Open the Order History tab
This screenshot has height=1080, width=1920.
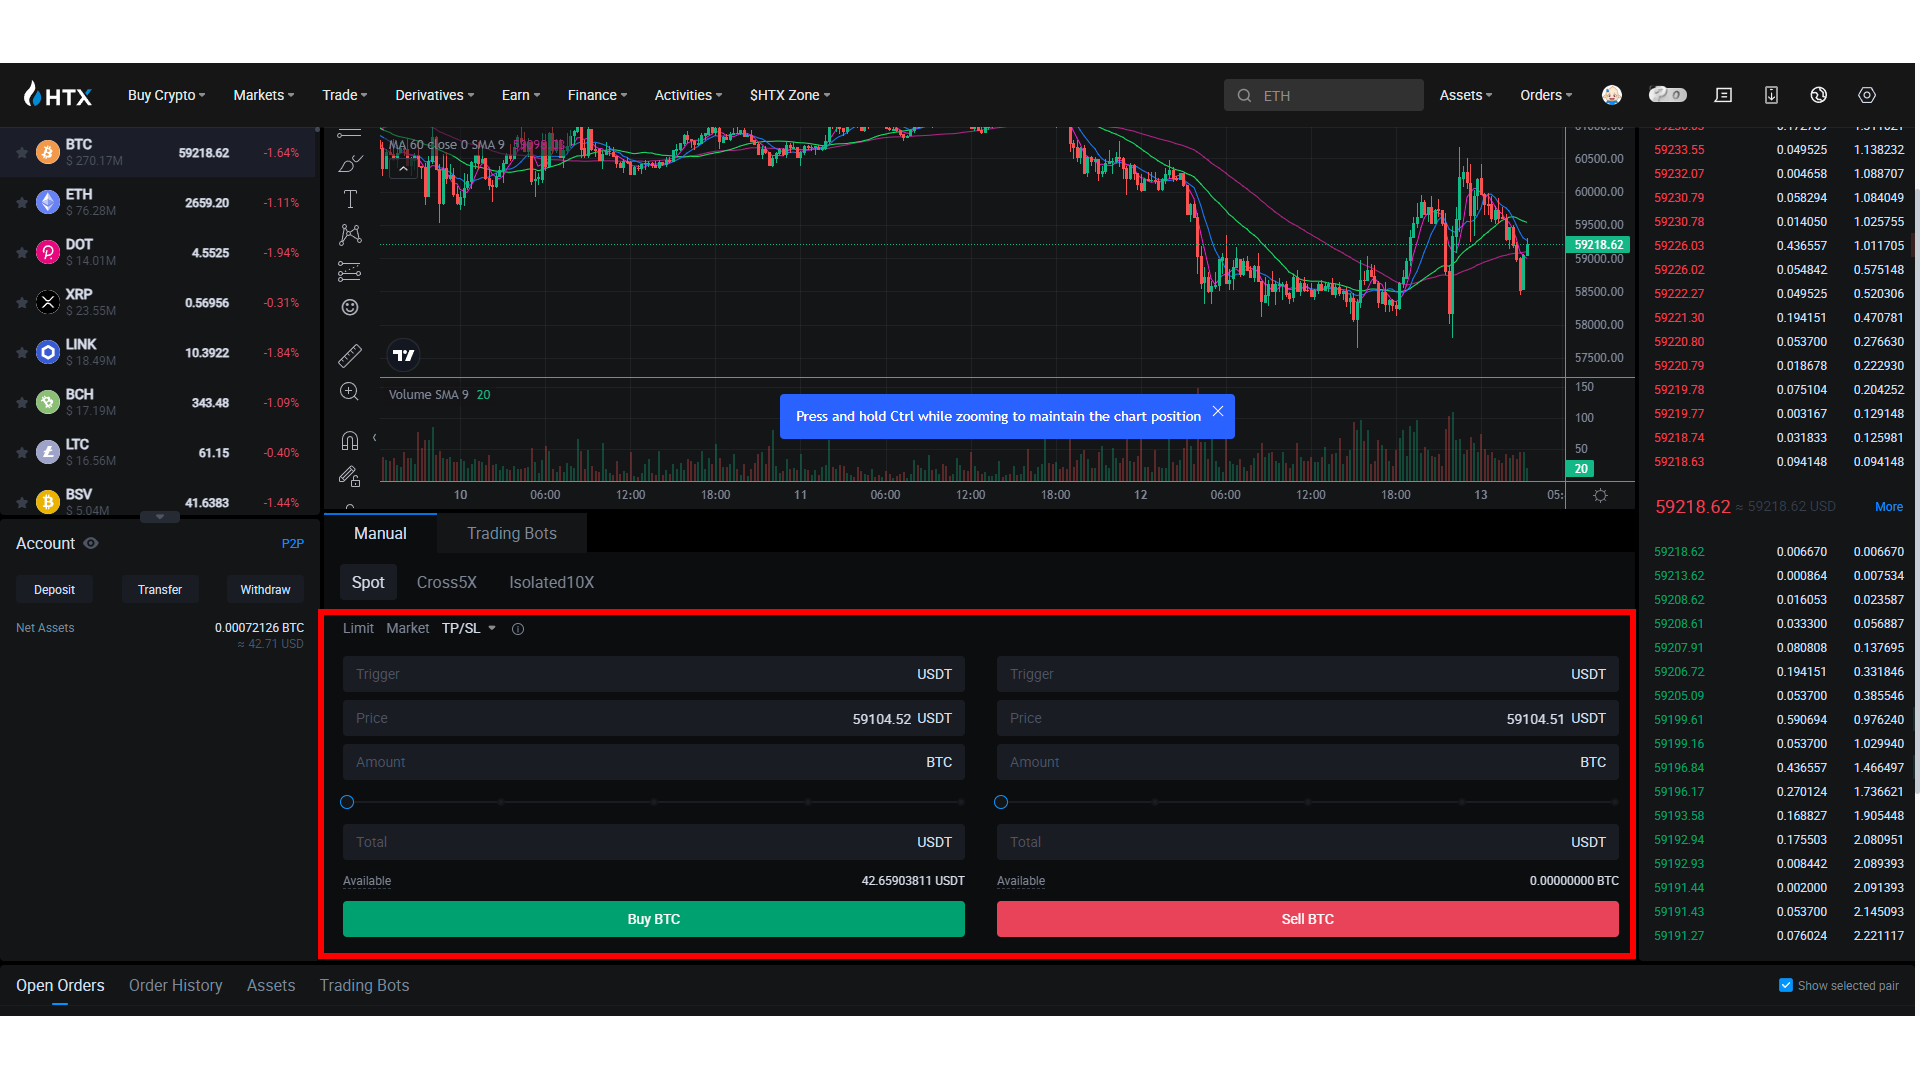(176, 985)
